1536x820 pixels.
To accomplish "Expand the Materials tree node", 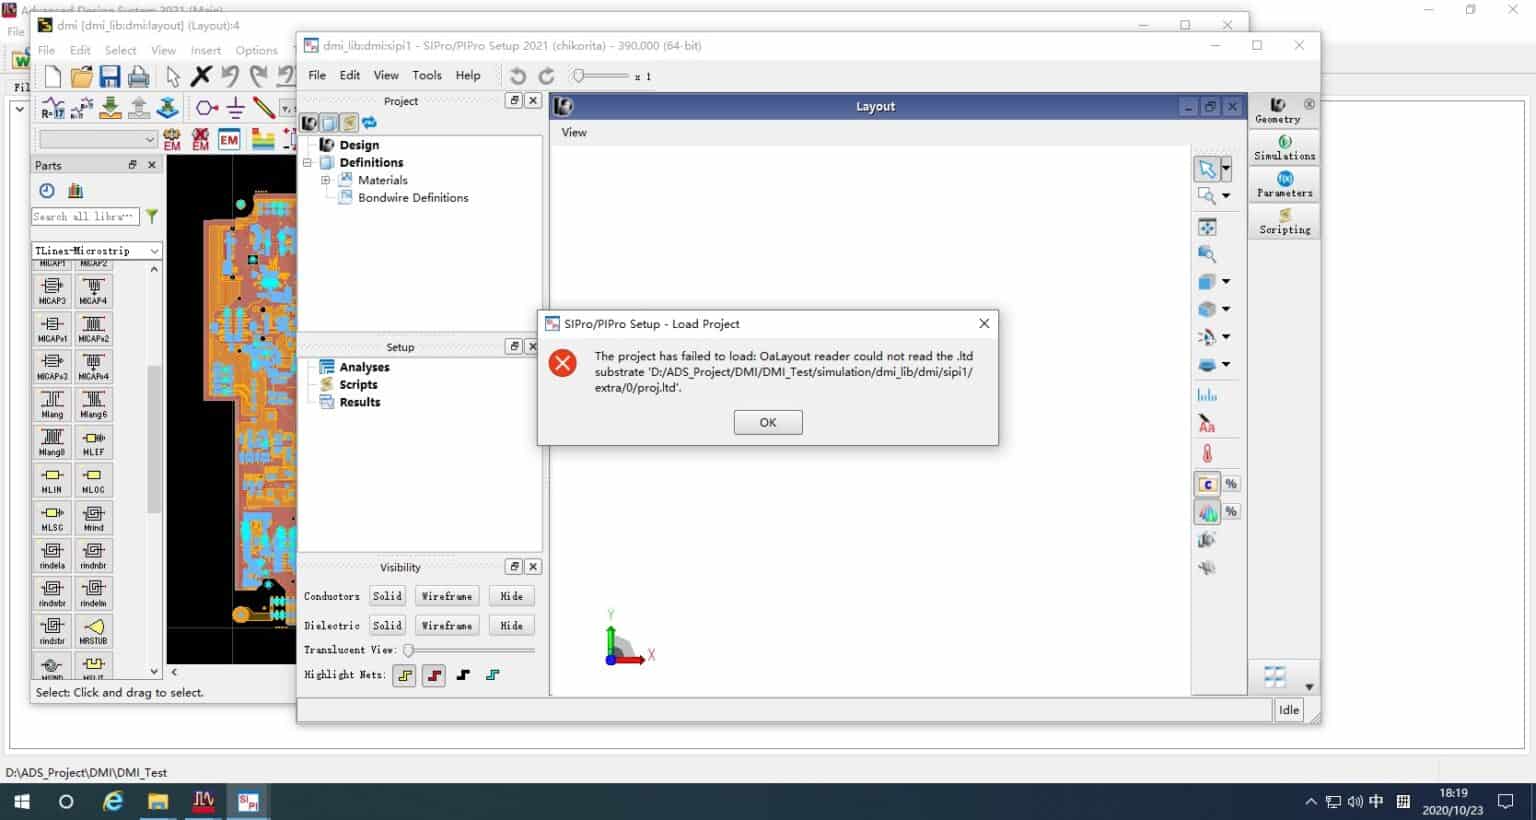I will click(x=325, y=180).
